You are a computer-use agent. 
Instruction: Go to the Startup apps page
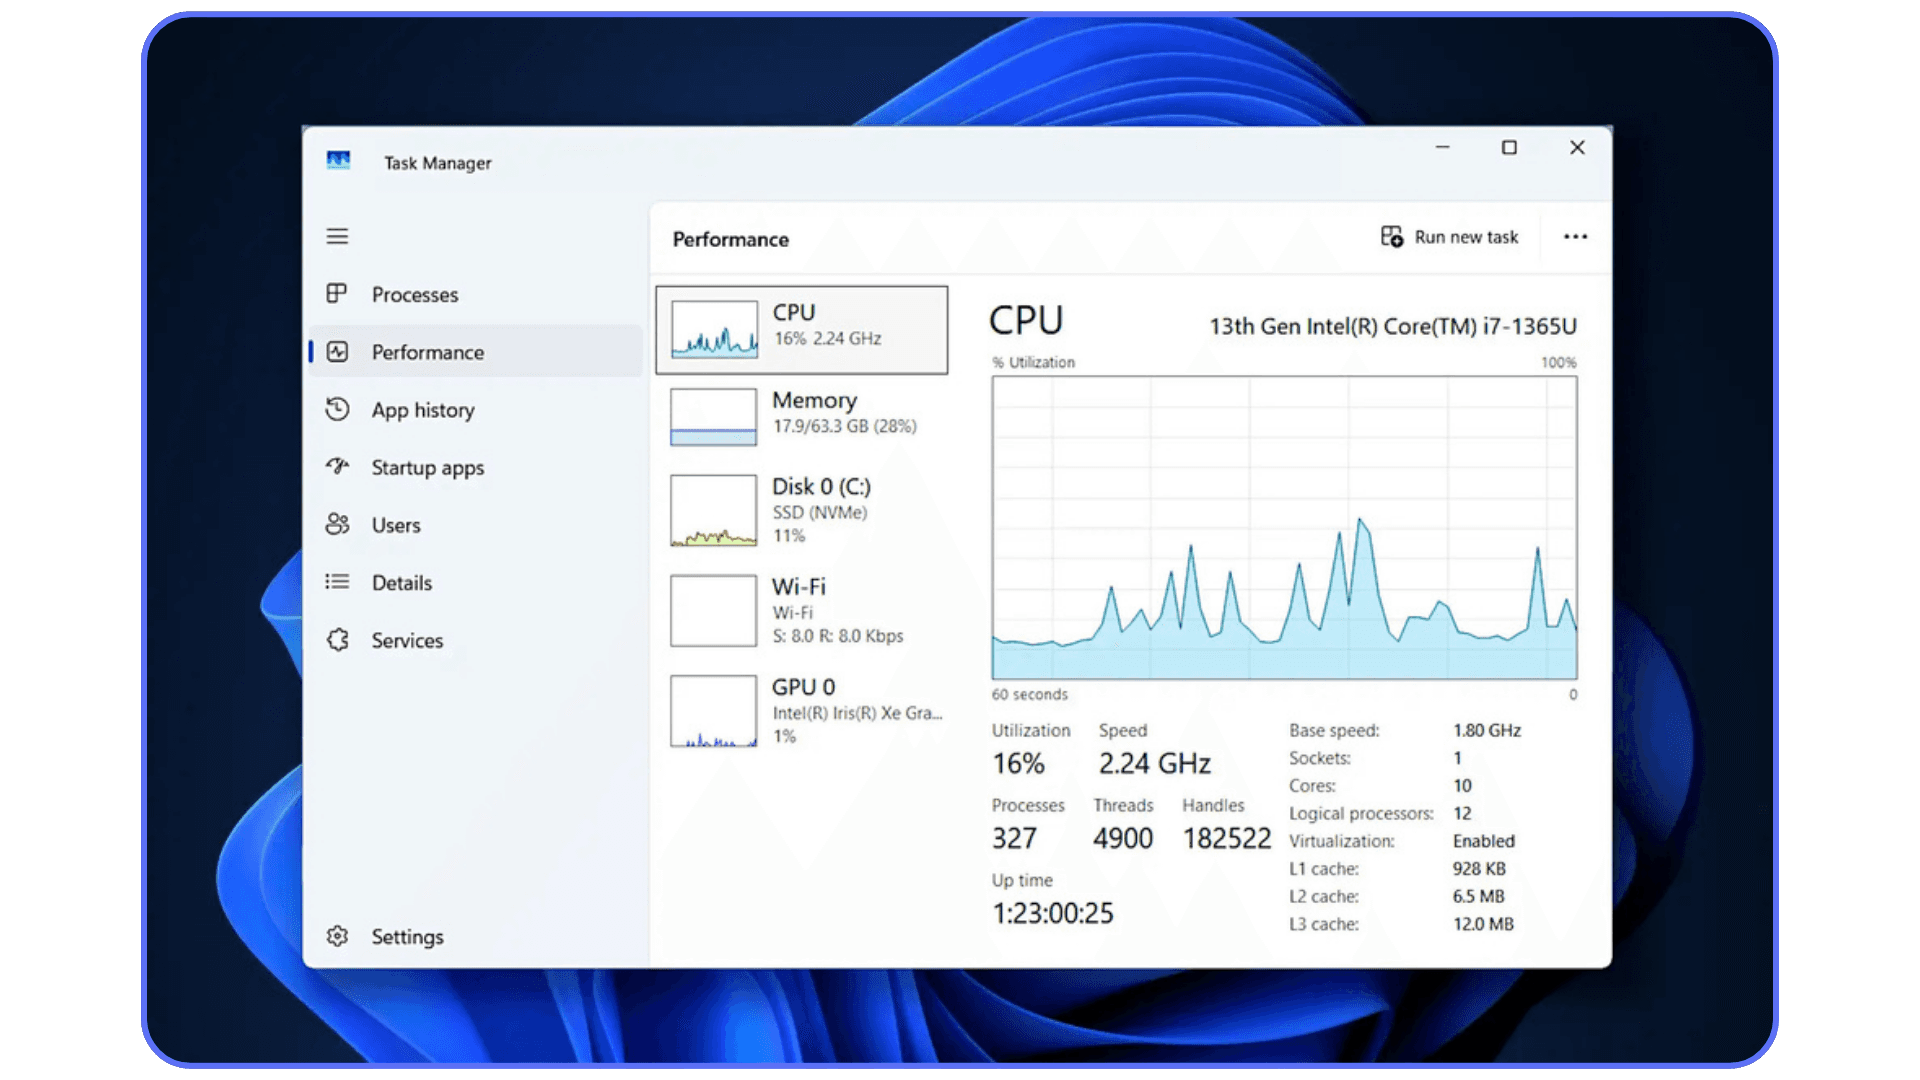[427, 468]
